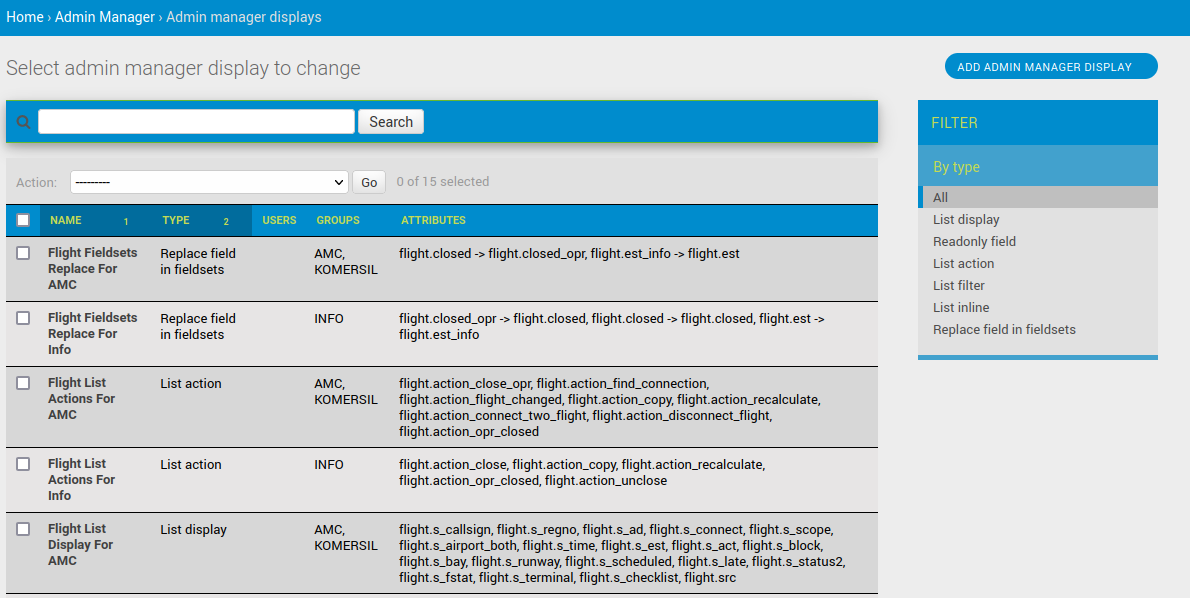Check Flight Fieldsets Replace For AMC row
The height and width of the screenshot is (598, 1190).
click(23, 254)
